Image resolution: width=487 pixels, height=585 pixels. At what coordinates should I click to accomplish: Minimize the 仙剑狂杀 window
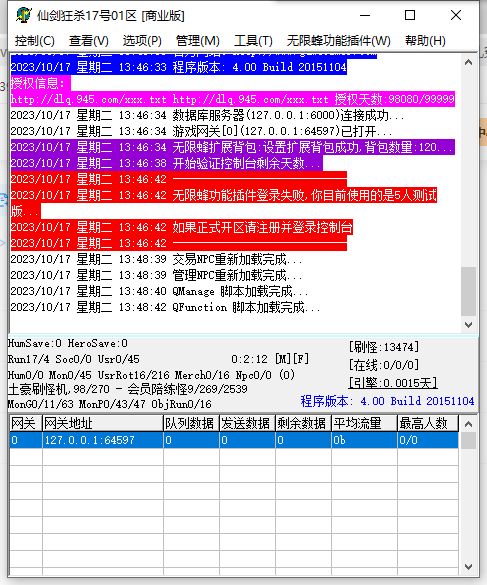365,15
